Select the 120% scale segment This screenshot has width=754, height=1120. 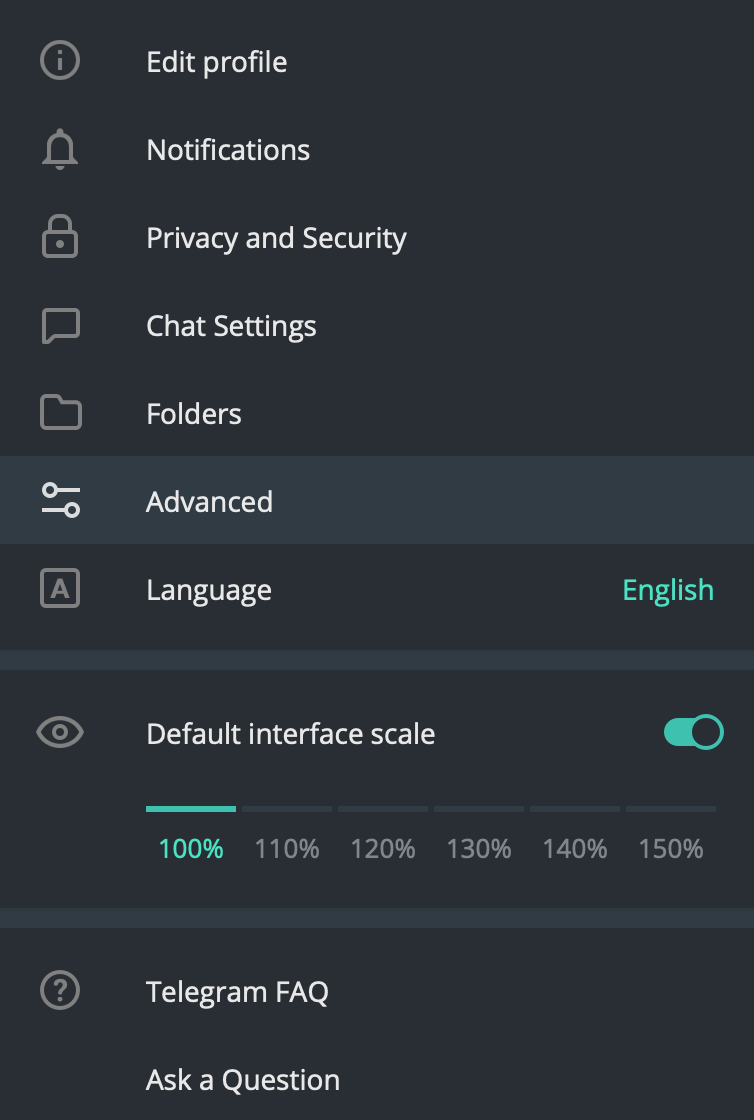[383, 809]
